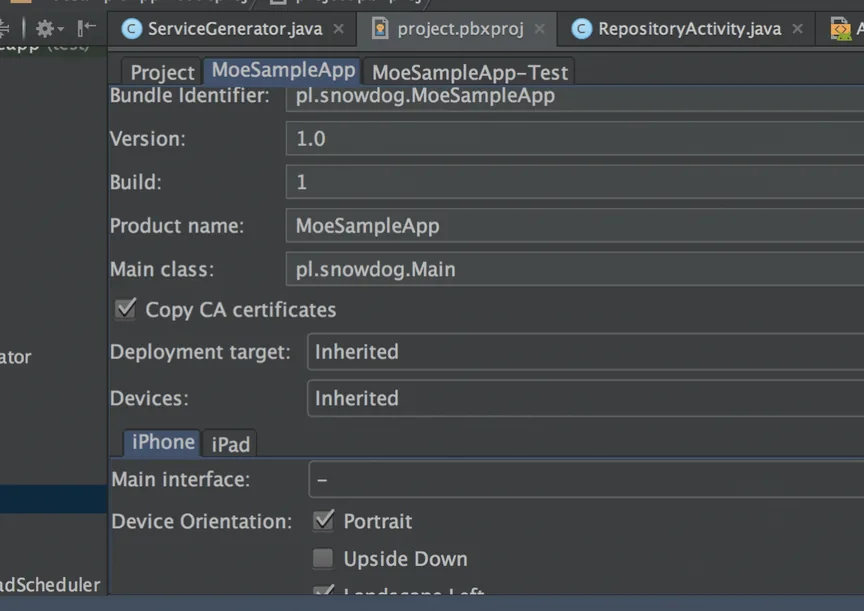Viewport: 864px width, 611px height.
Task: Open the MoeSampleApp-Test target tab
Action: coord(469,72)
